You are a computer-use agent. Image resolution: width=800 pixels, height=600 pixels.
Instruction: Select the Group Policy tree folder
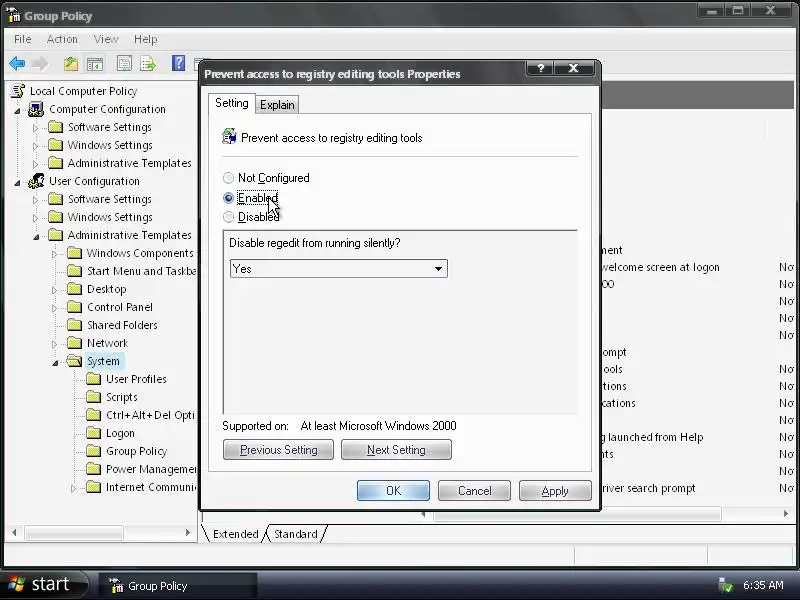pyautogui.click(x=136, y=451)
